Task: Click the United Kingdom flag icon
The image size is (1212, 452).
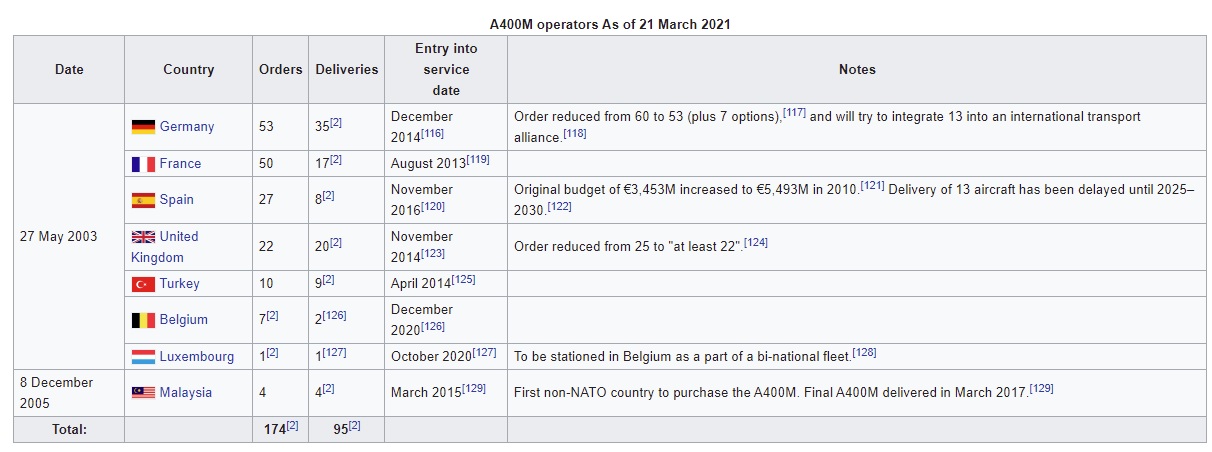Action: [x=143, y=237]
